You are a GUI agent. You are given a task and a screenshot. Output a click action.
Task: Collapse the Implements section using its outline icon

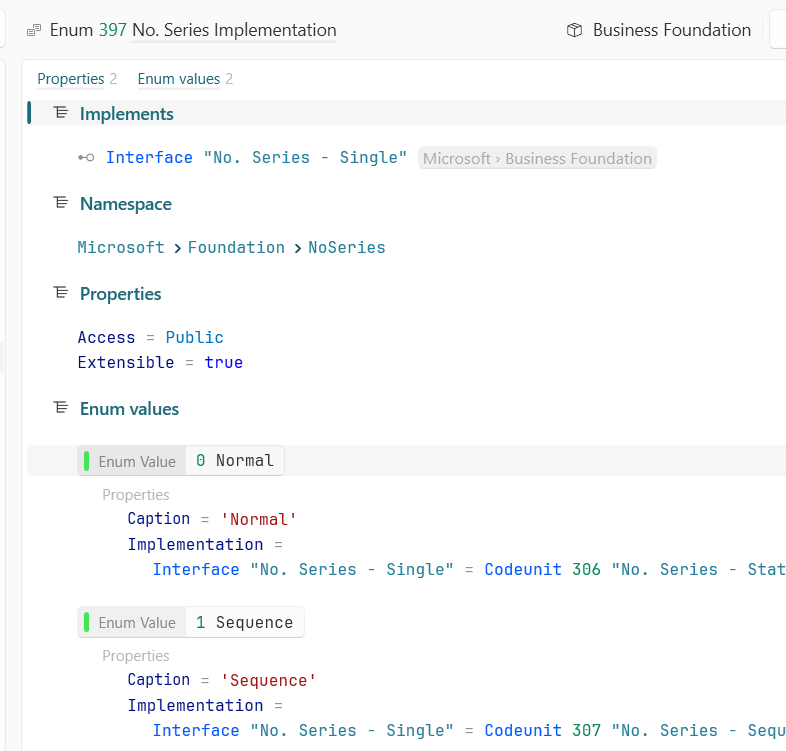(61, 113)
